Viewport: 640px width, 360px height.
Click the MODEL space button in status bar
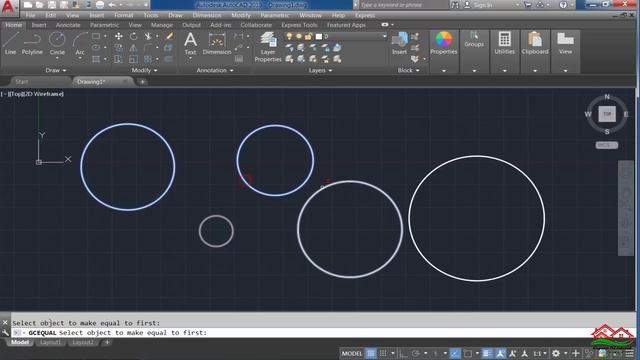pos(351,353)
